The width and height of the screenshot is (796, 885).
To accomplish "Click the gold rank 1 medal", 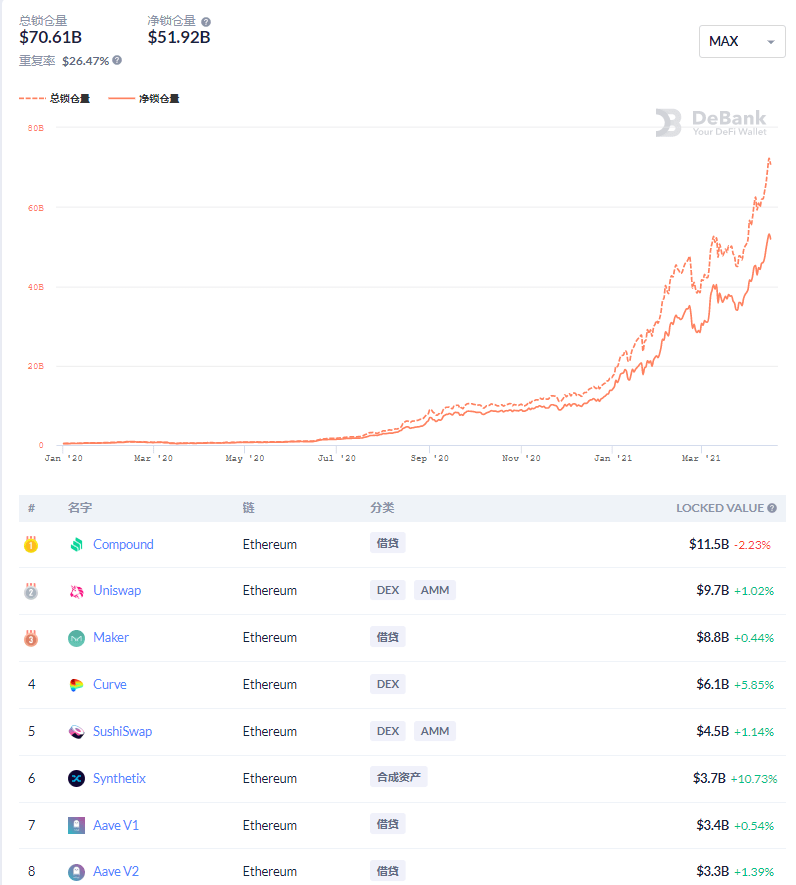I will click(x=31, y=544).
